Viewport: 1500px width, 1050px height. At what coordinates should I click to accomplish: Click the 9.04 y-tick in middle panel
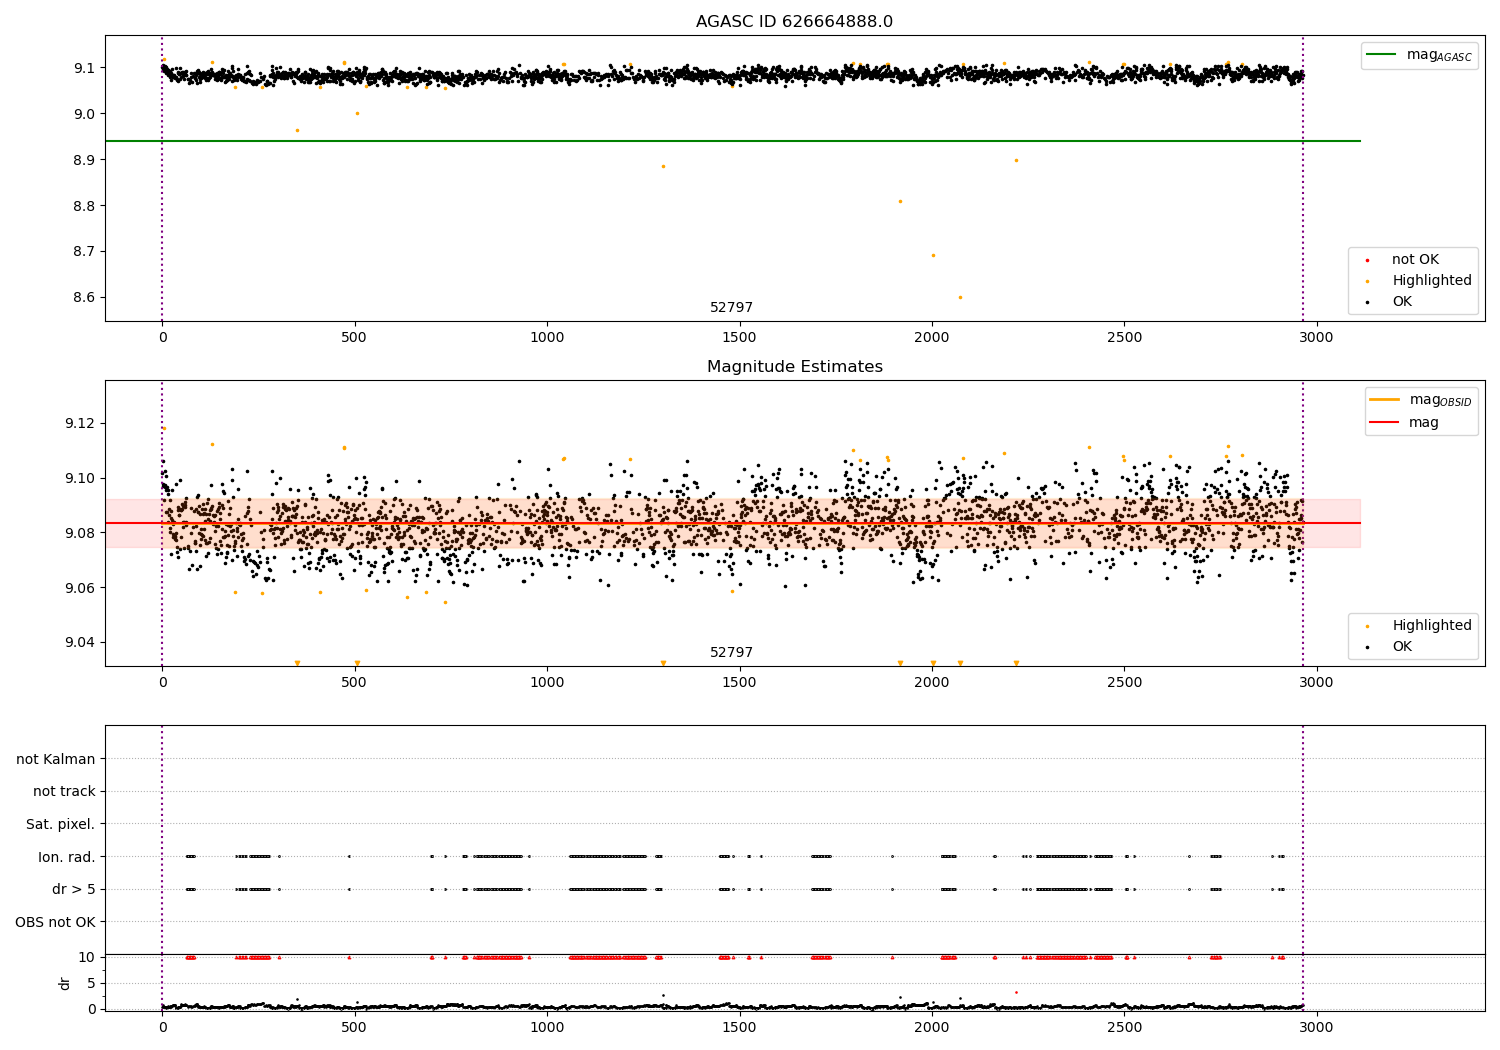[80, 643]
